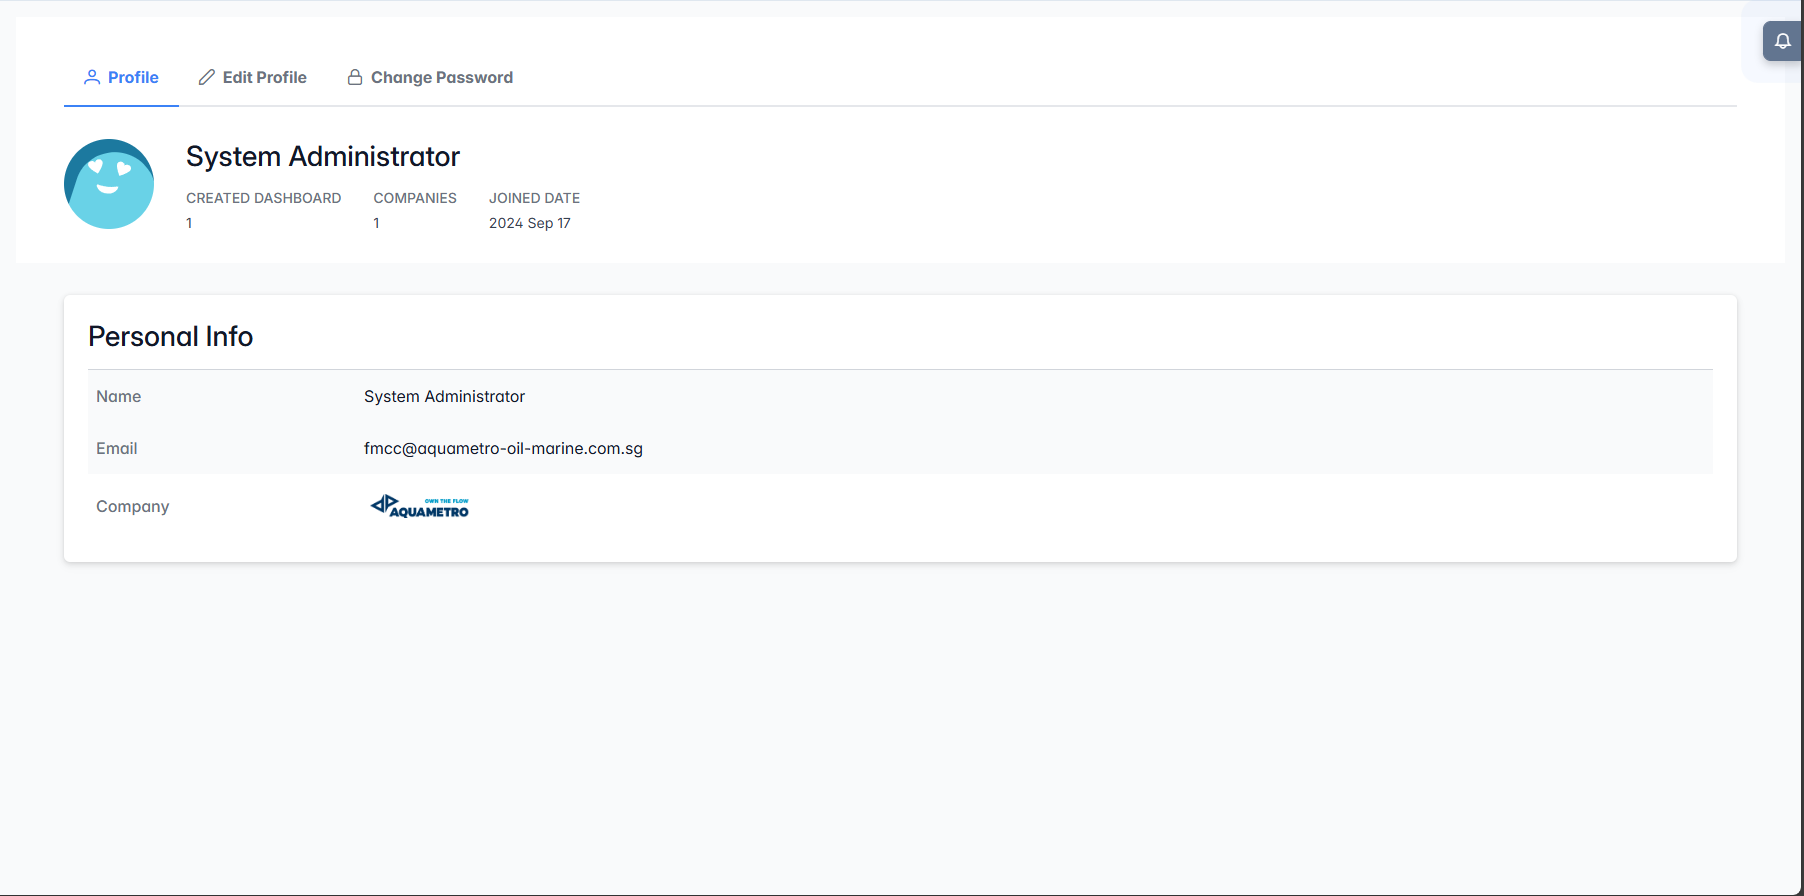Click the Personal Info heading

[x=170, y=337]
